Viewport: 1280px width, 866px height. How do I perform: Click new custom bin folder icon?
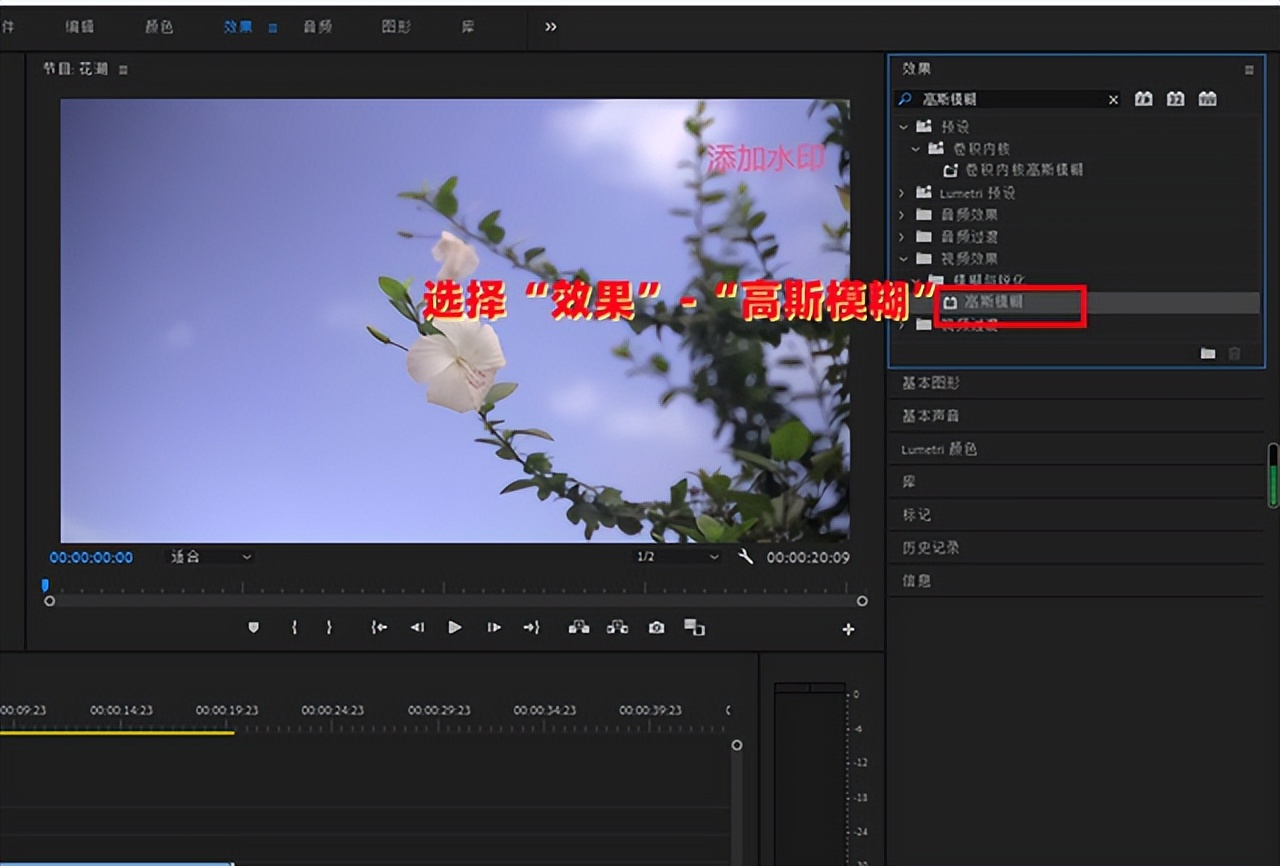[x=1208, y=353]
